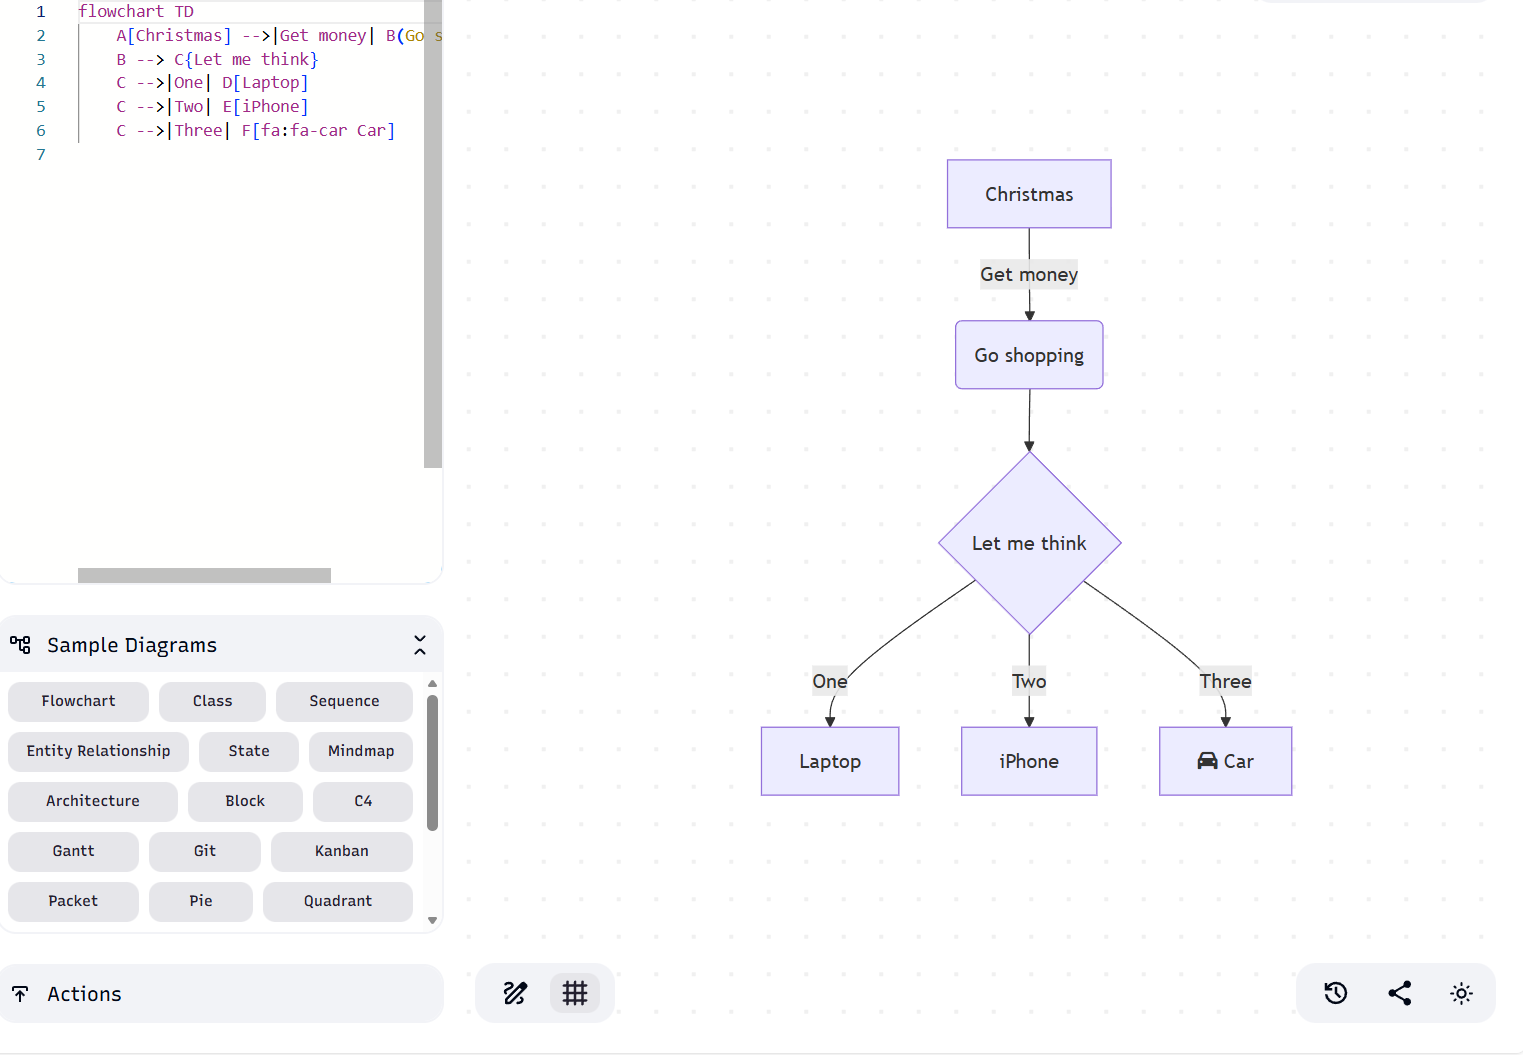Select the Mindmap sample option
The width and height of the screenshot is (1523, 1055).
tap(360, 751)
